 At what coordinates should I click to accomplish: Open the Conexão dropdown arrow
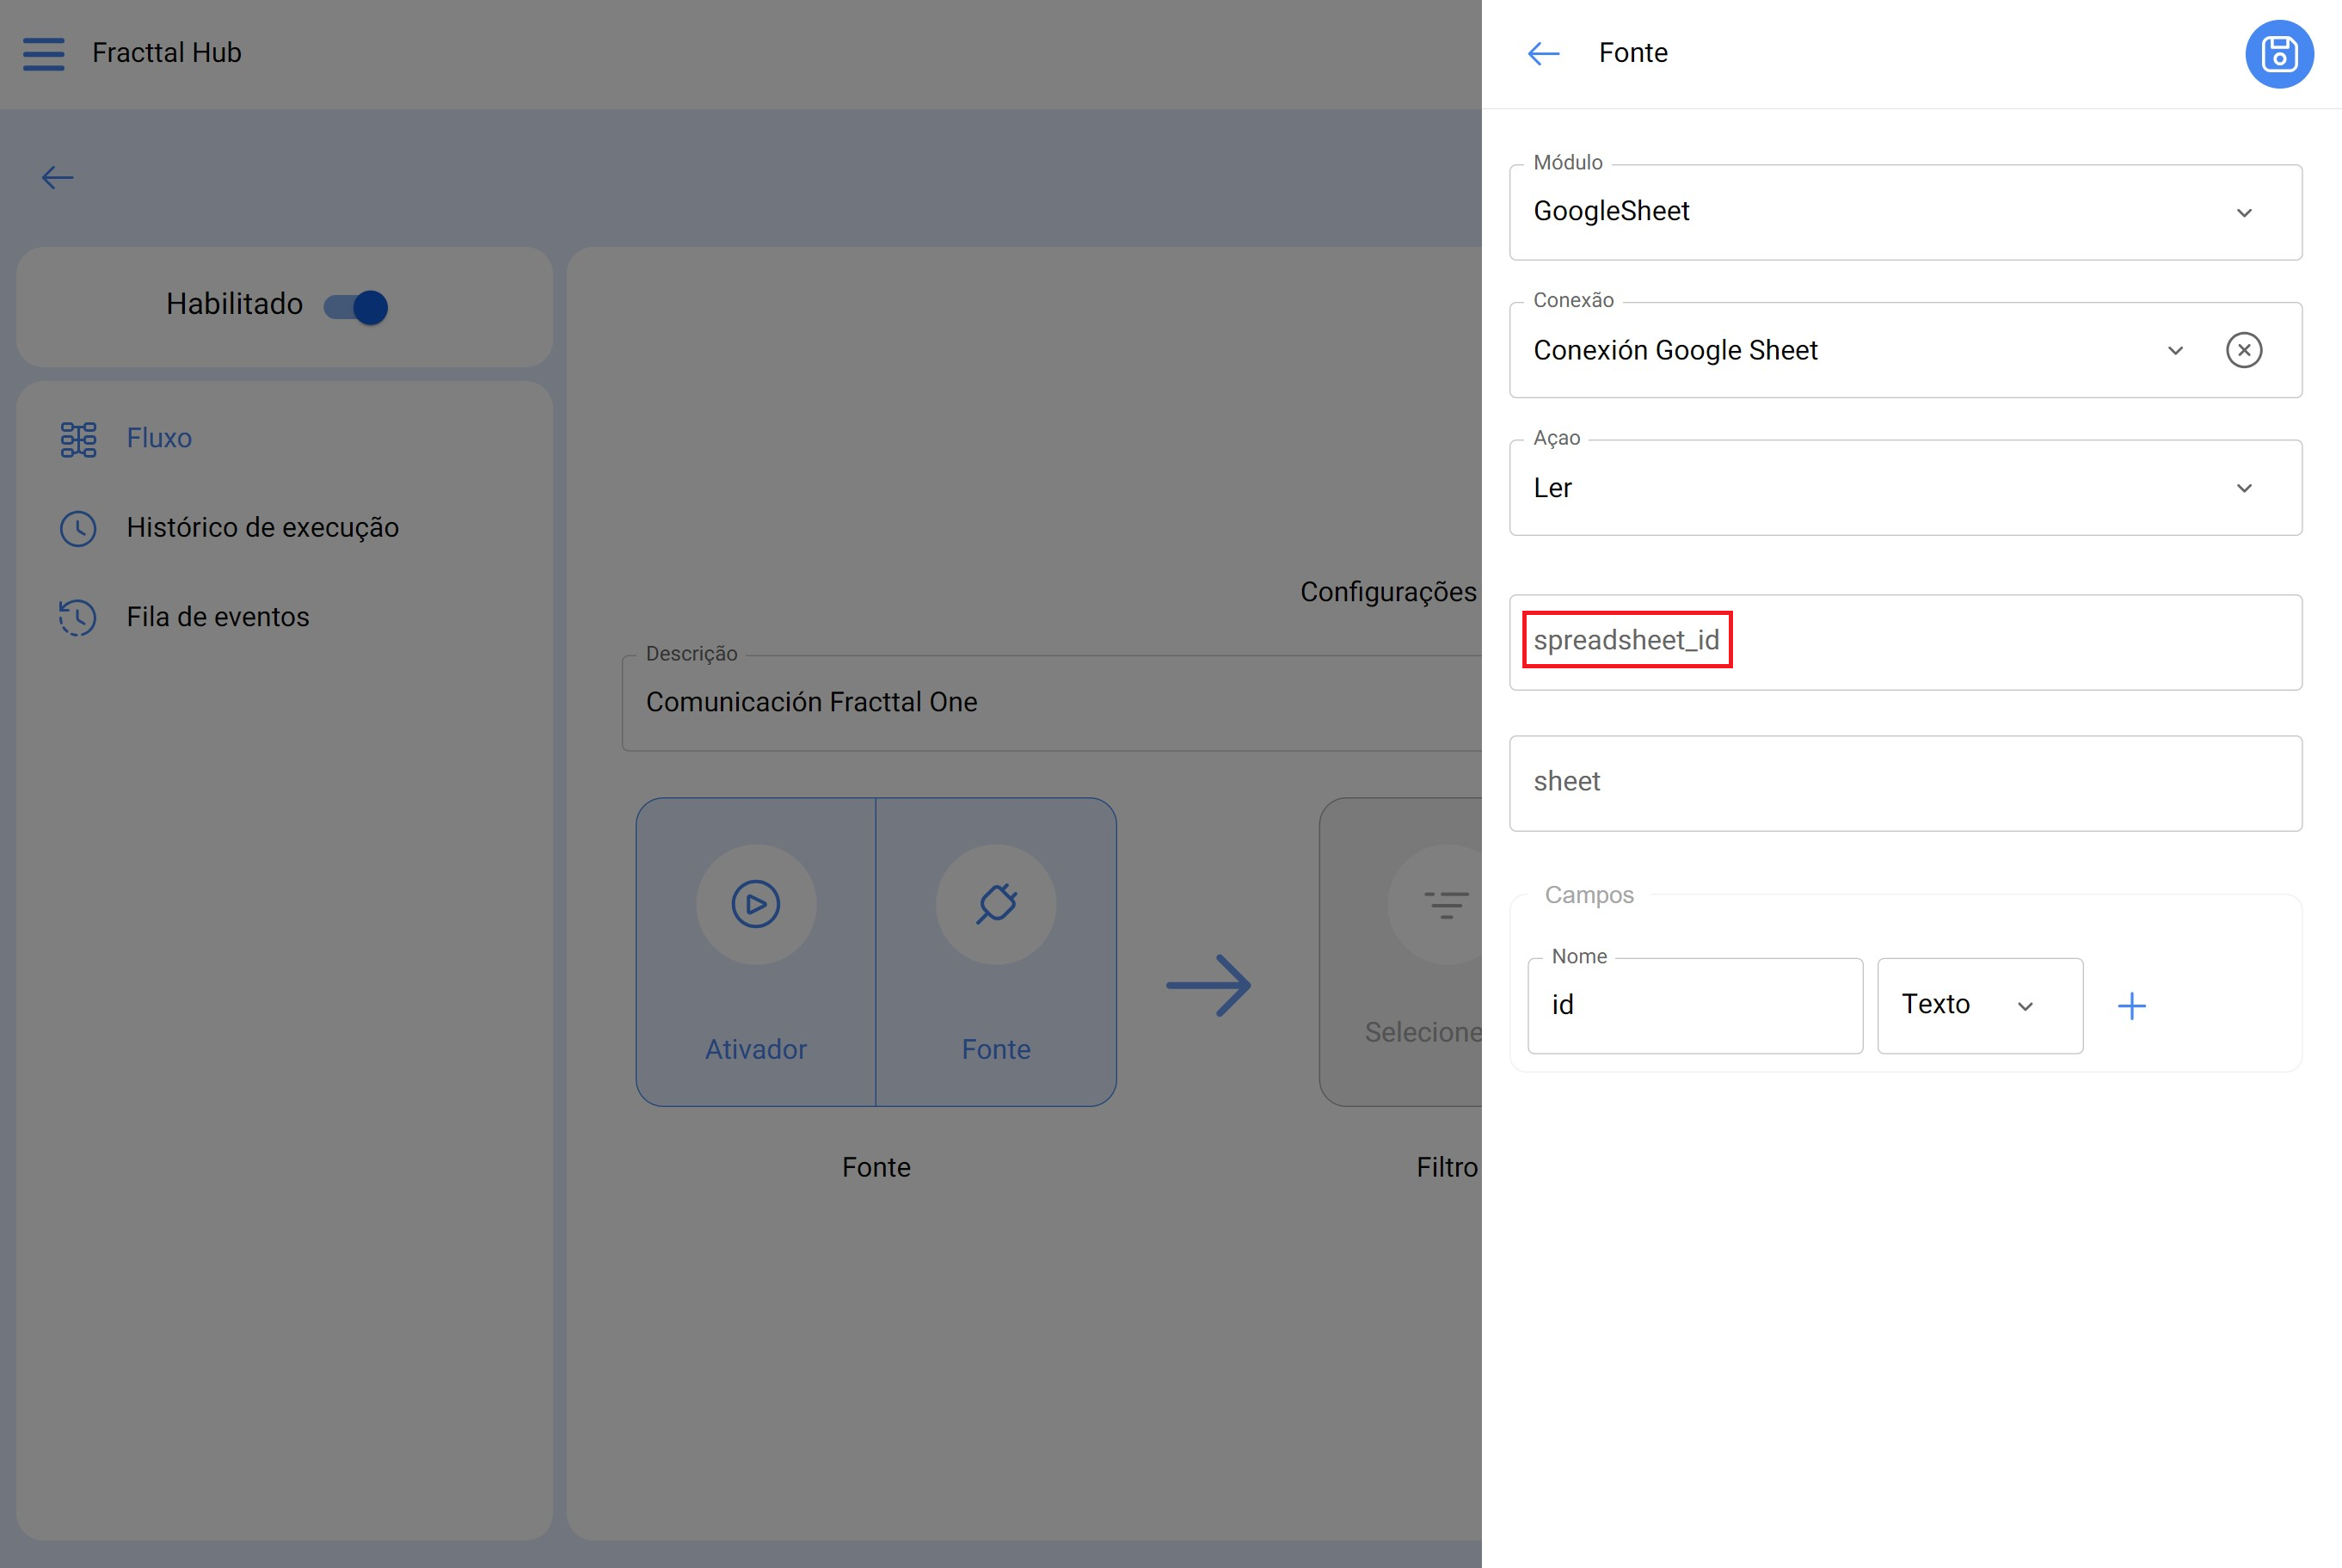[2175, 350]
